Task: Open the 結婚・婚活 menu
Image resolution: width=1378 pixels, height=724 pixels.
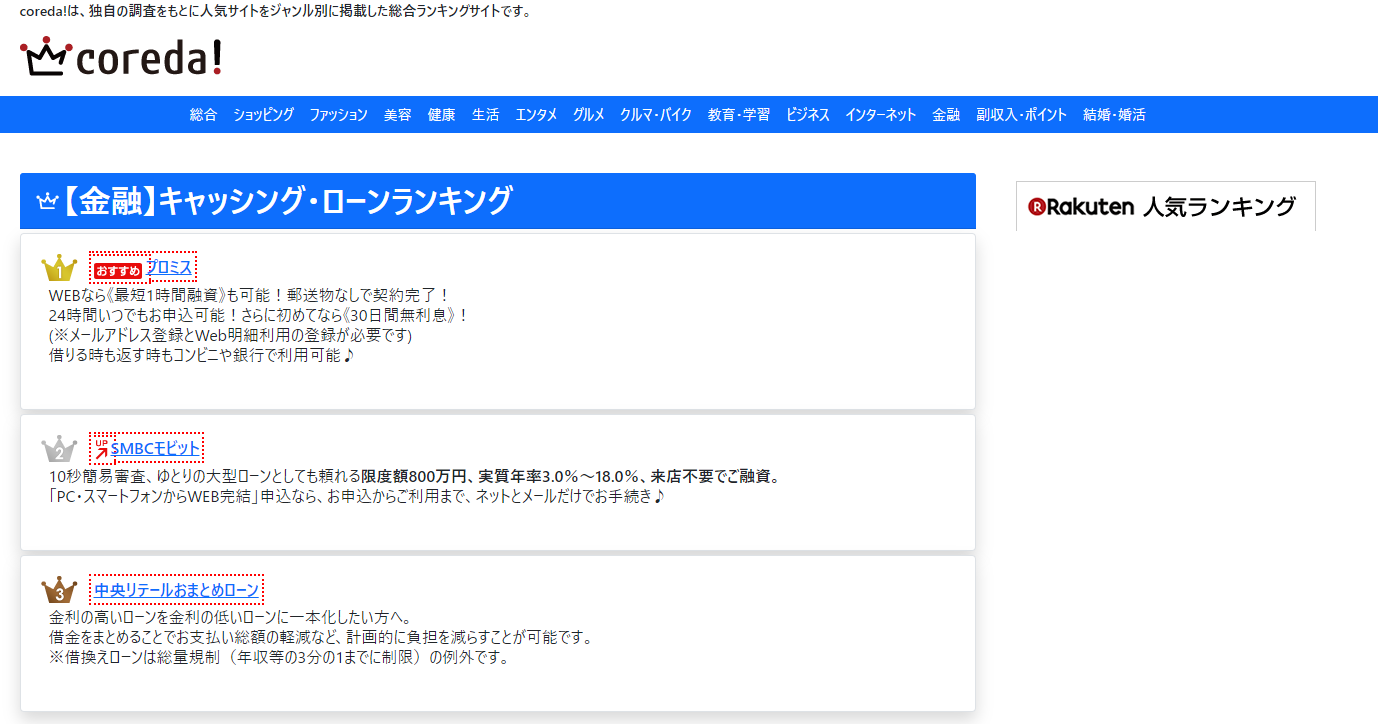Action: [1114, 115]
